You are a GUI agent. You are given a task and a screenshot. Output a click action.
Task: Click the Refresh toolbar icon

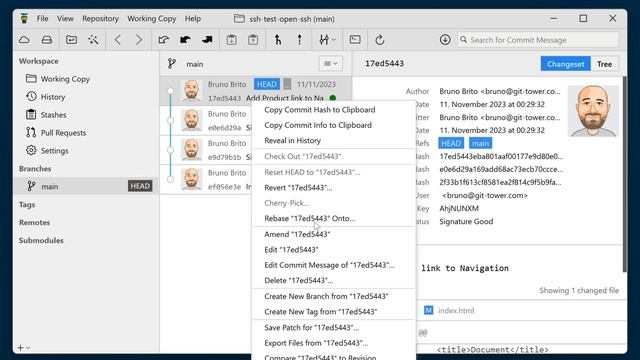pyautogui.click(x=380, y=40)
